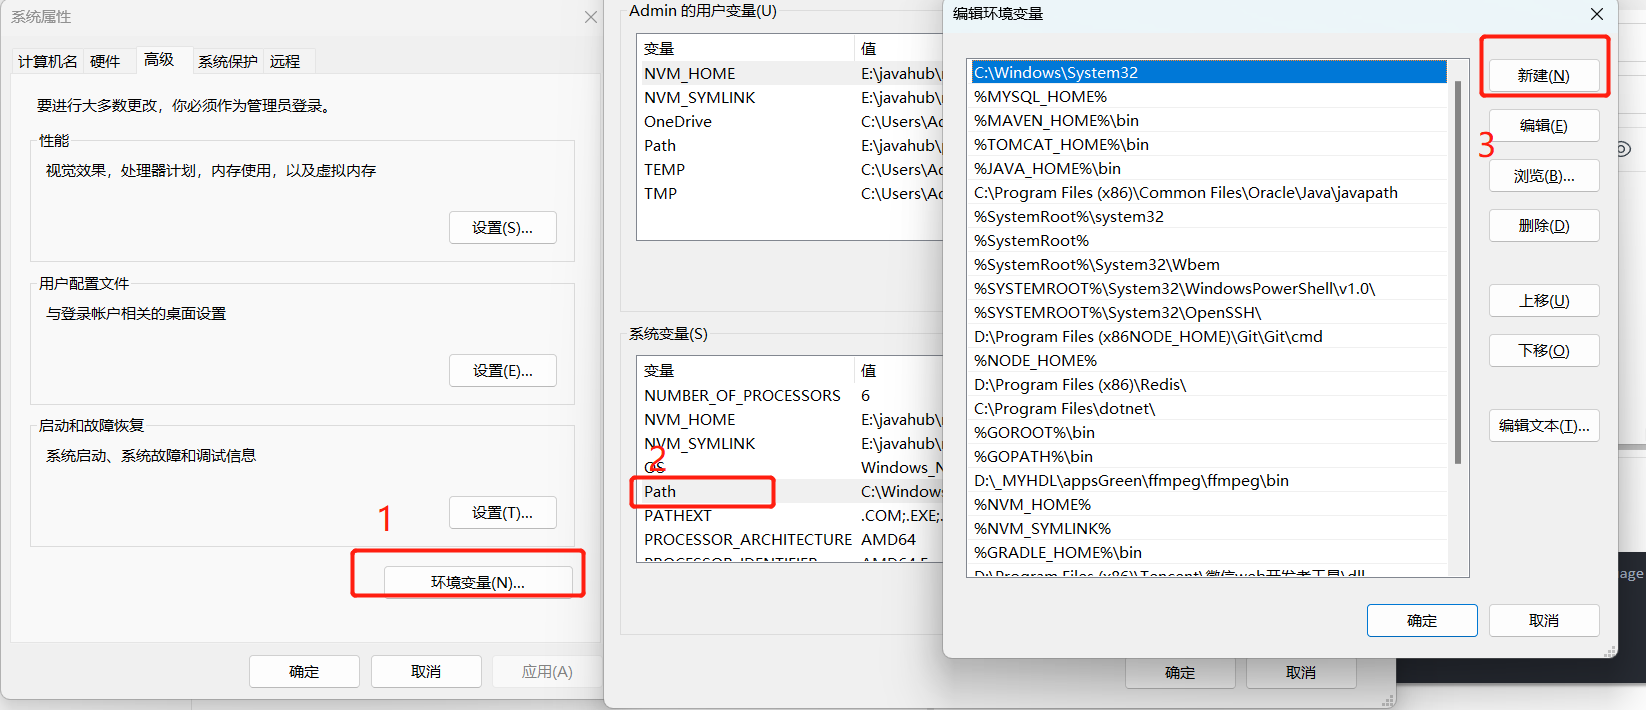Select the %MAVEN_HOME%\bin entry
The width and height of the screenshot is (1646, 710).
coord(1056,121)
